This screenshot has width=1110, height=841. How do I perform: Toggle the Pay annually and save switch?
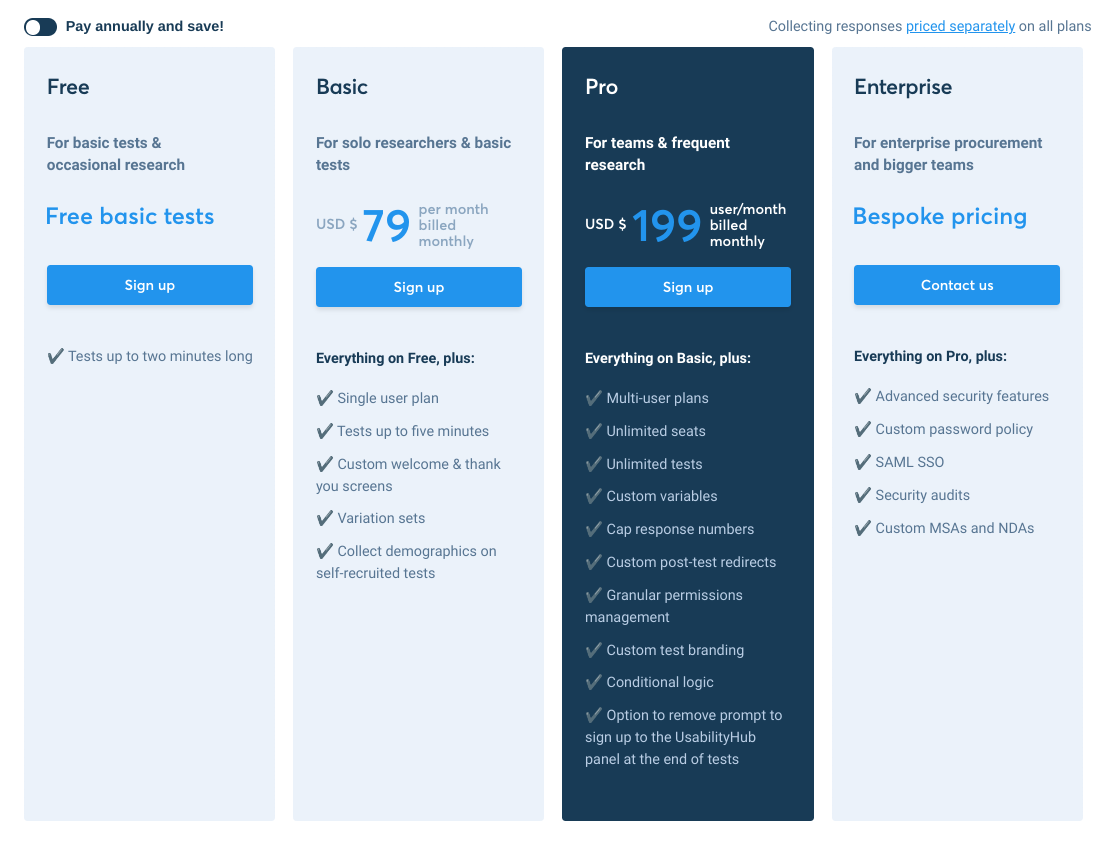41,27
